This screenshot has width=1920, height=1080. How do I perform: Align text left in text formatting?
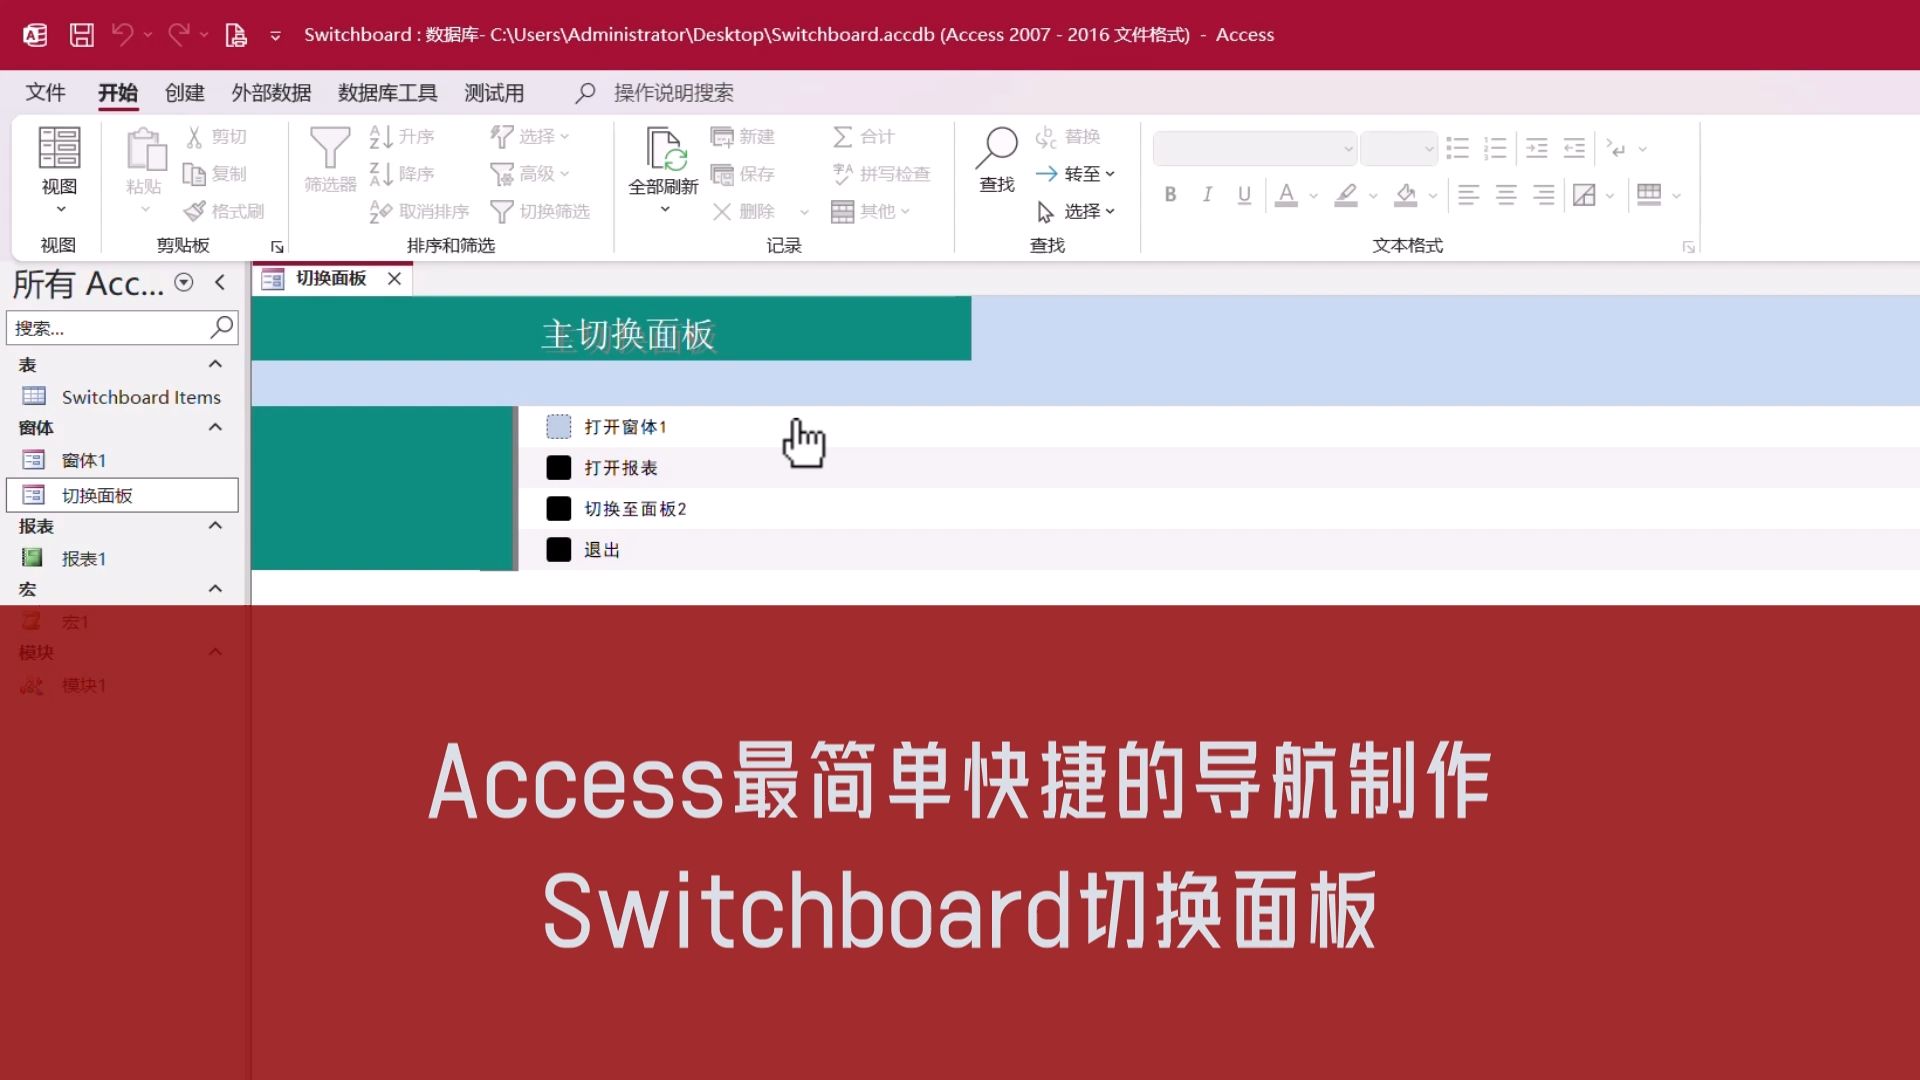coord(1468,195)
